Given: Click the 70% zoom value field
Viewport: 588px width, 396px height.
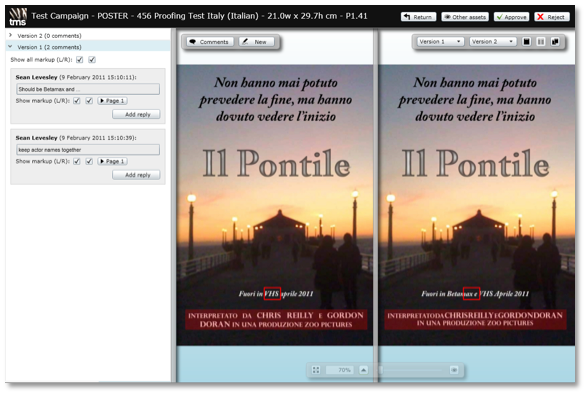Looking at the screenshot, I should 340,370.
